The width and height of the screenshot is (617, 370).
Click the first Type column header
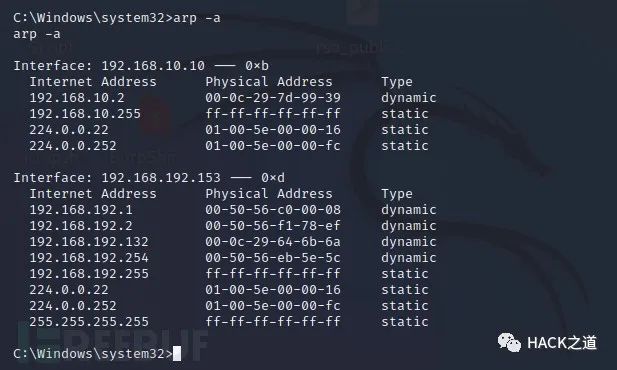(397, 82)
